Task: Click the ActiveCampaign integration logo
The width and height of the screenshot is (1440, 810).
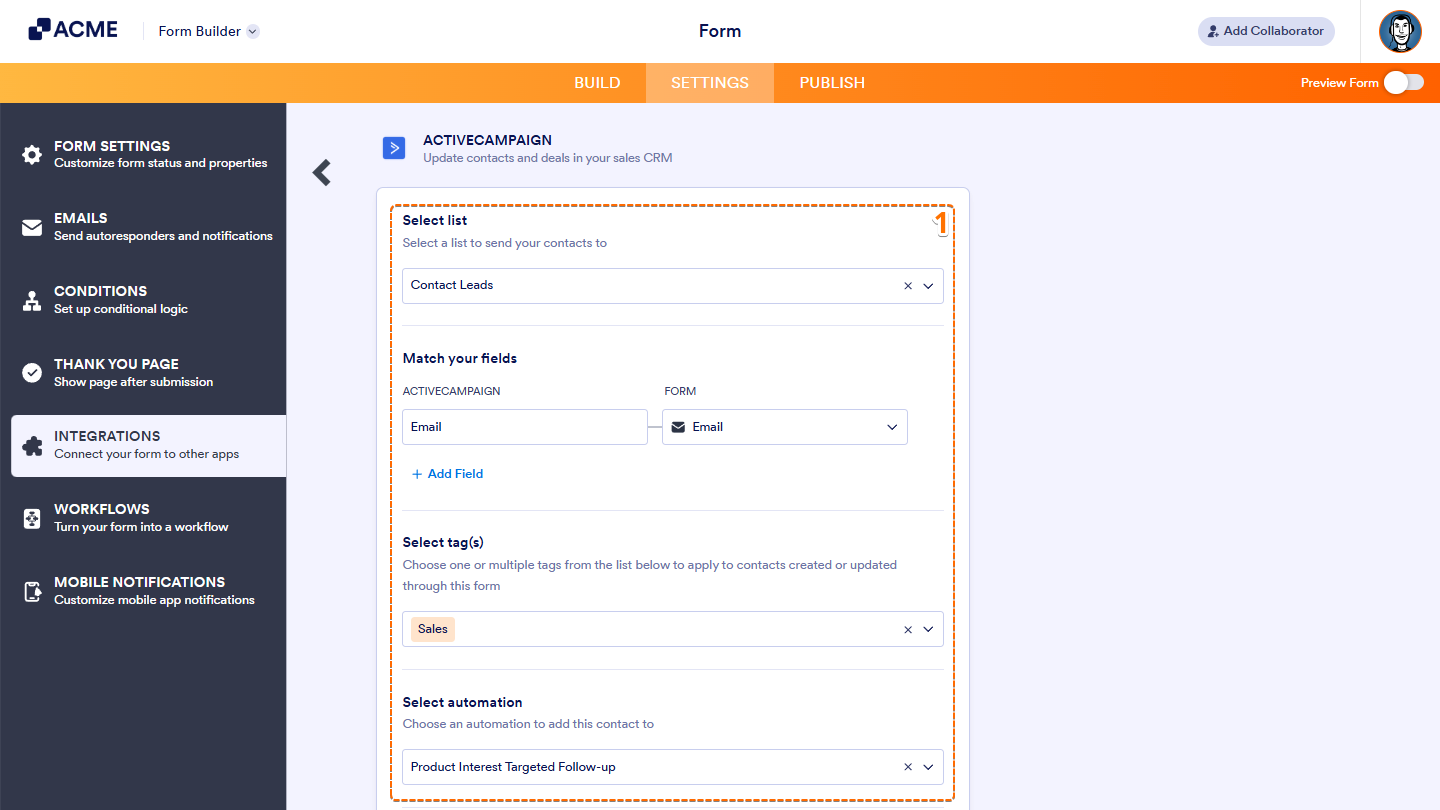Action: pyautogui.click(x=394, y=147)
